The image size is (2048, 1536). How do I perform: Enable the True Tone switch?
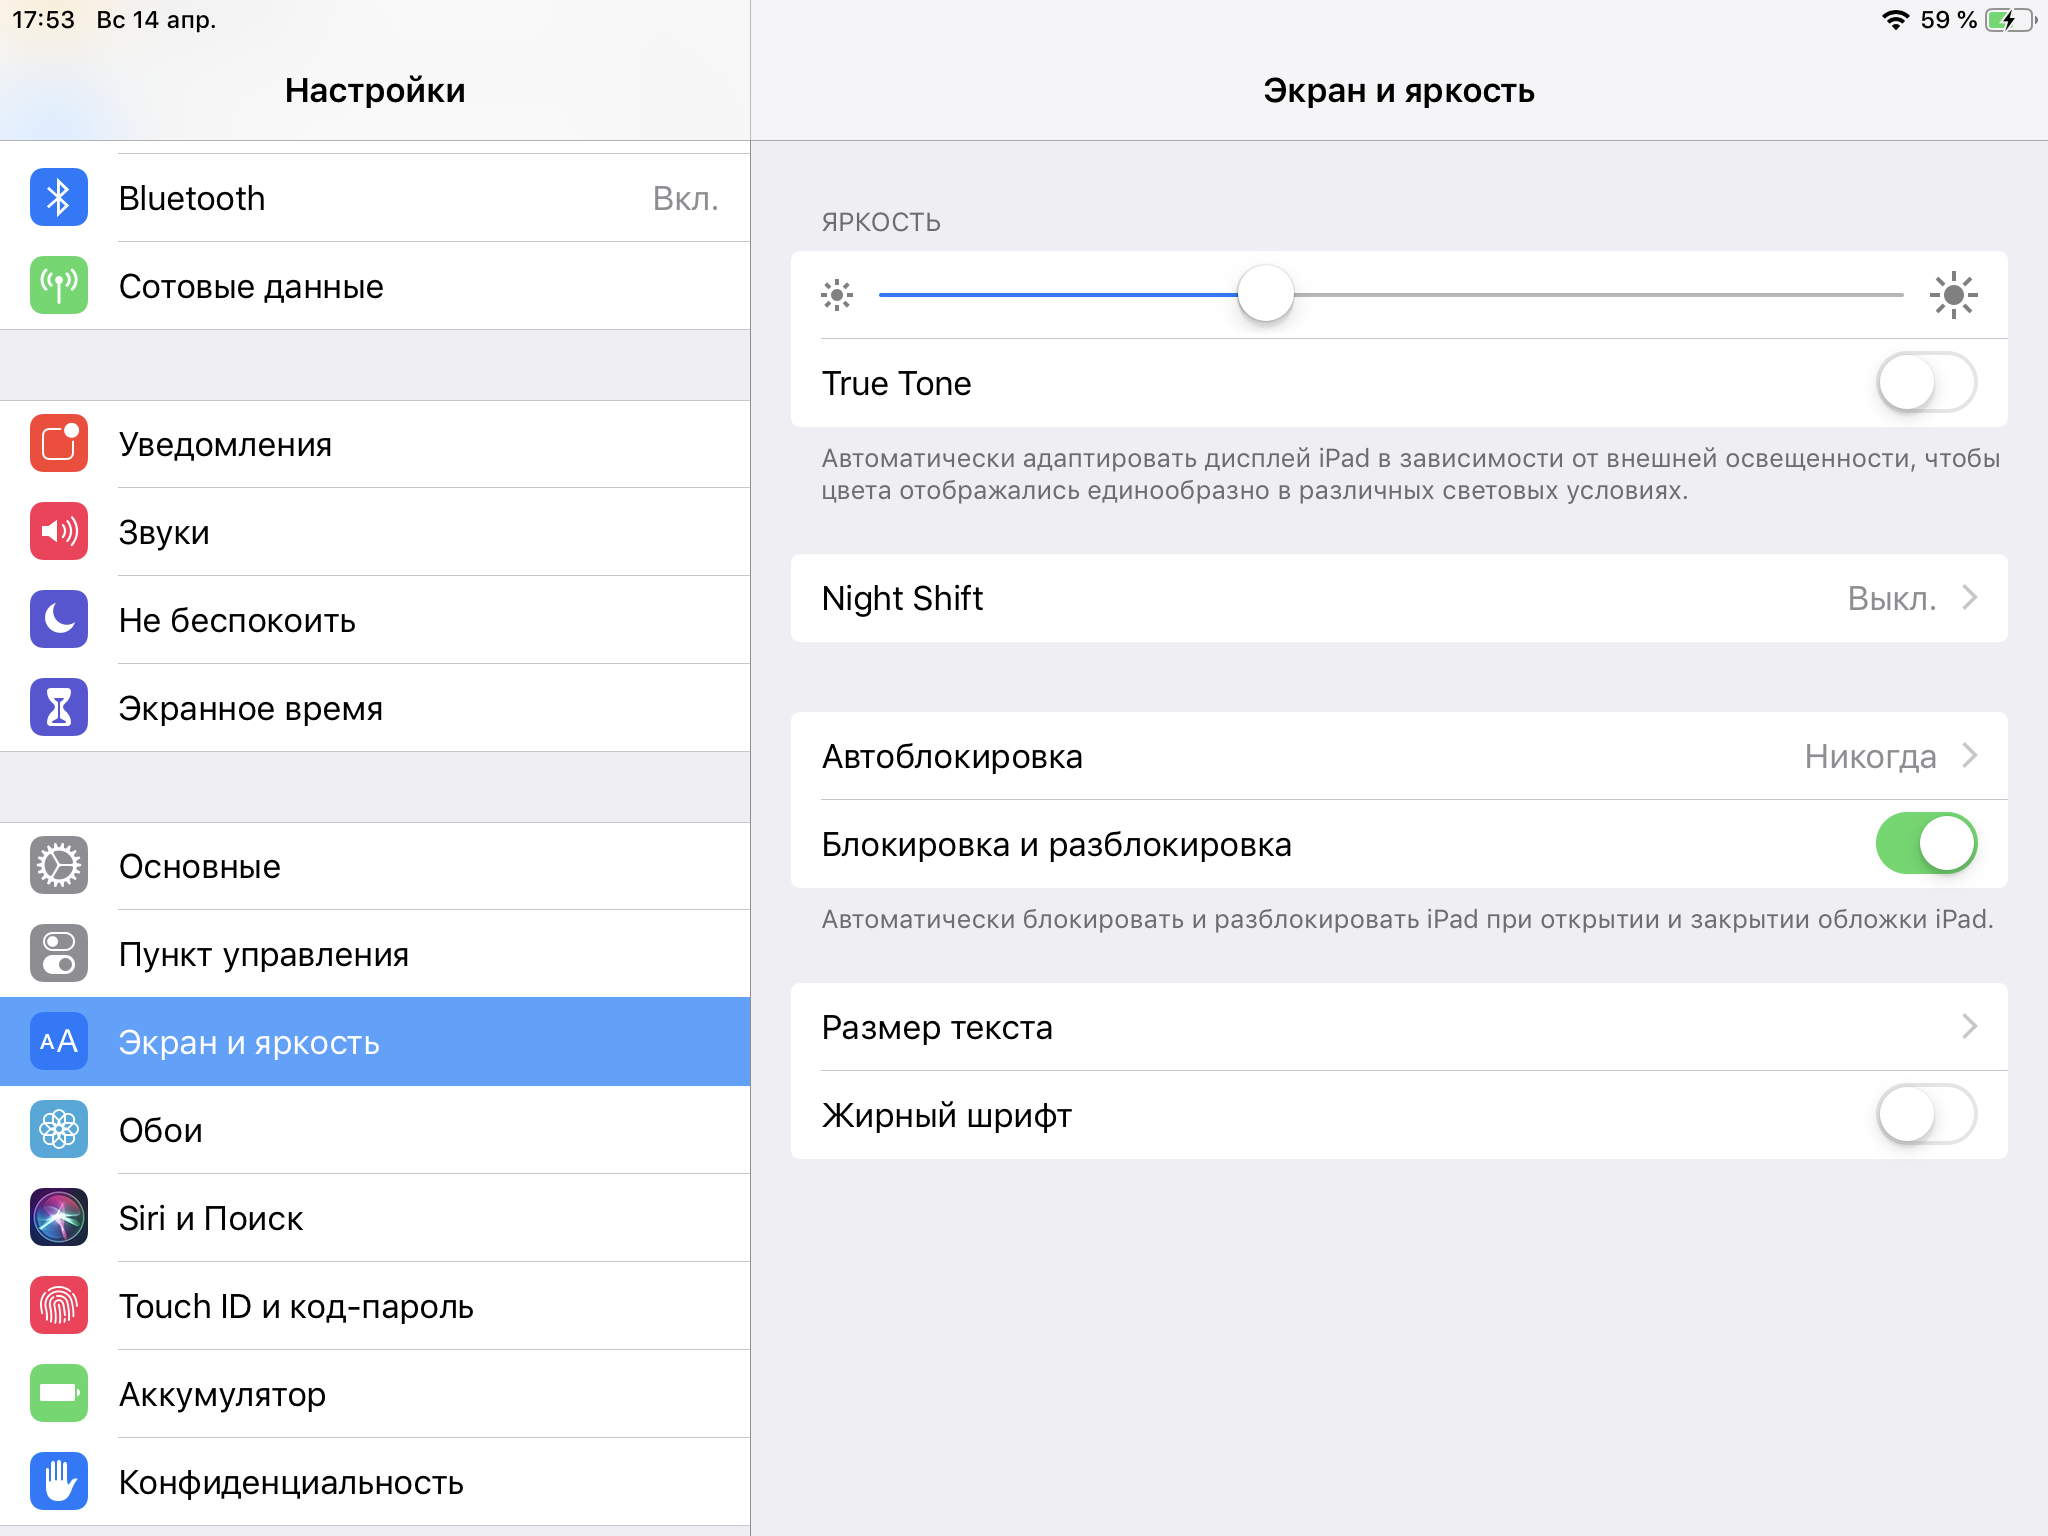coord(1925,383)
